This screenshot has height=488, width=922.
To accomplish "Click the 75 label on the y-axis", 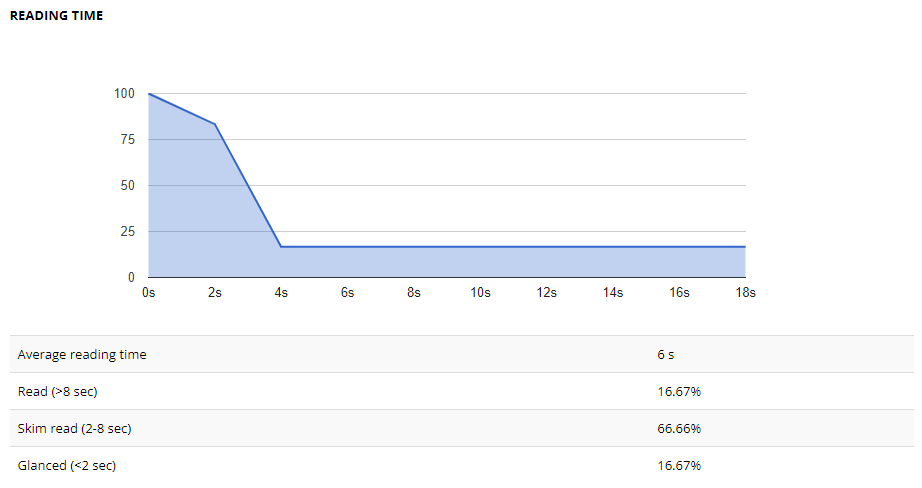I will (x=126, y=140).
